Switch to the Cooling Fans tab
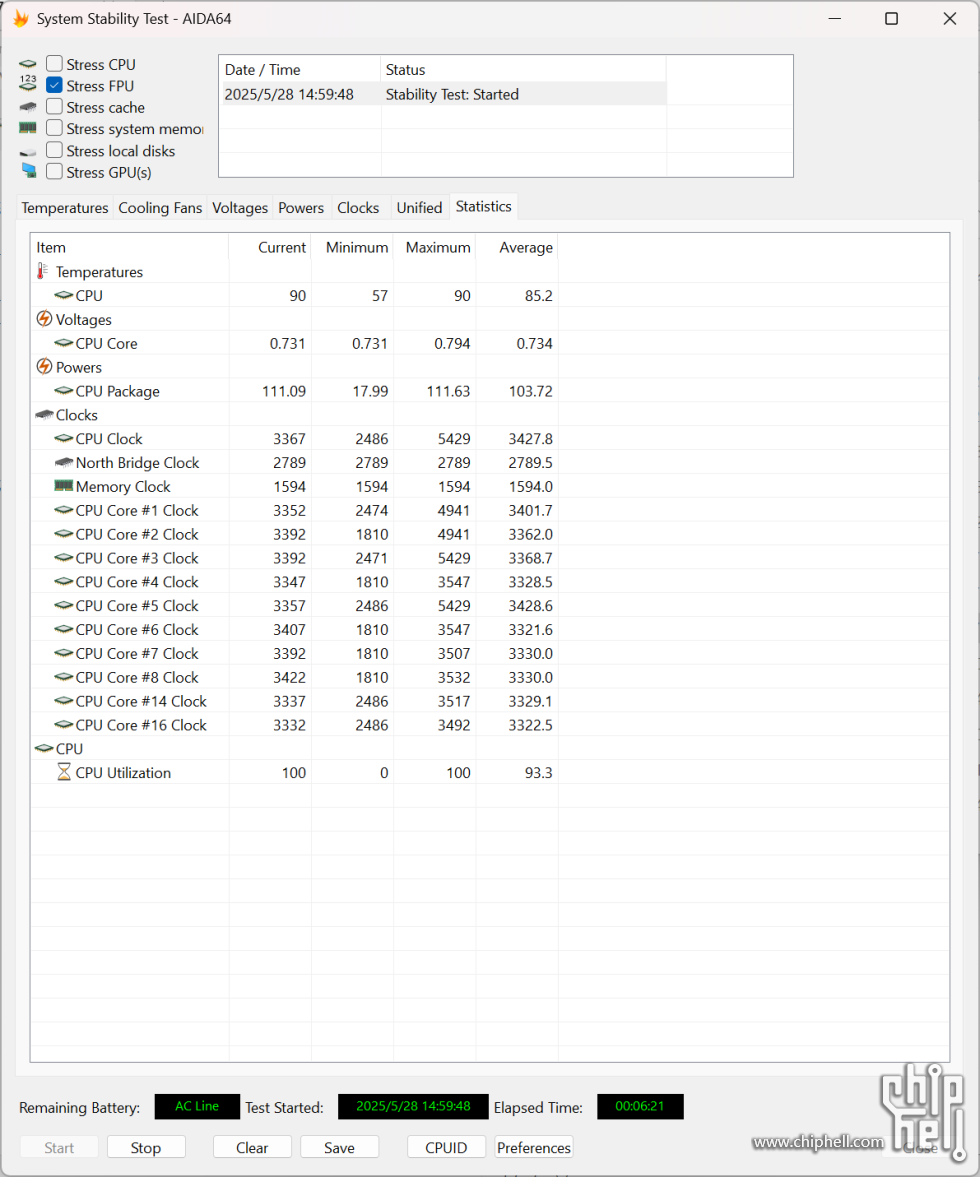The height and width of the screenshot is (1177, 980). click(x=160, y=208)
